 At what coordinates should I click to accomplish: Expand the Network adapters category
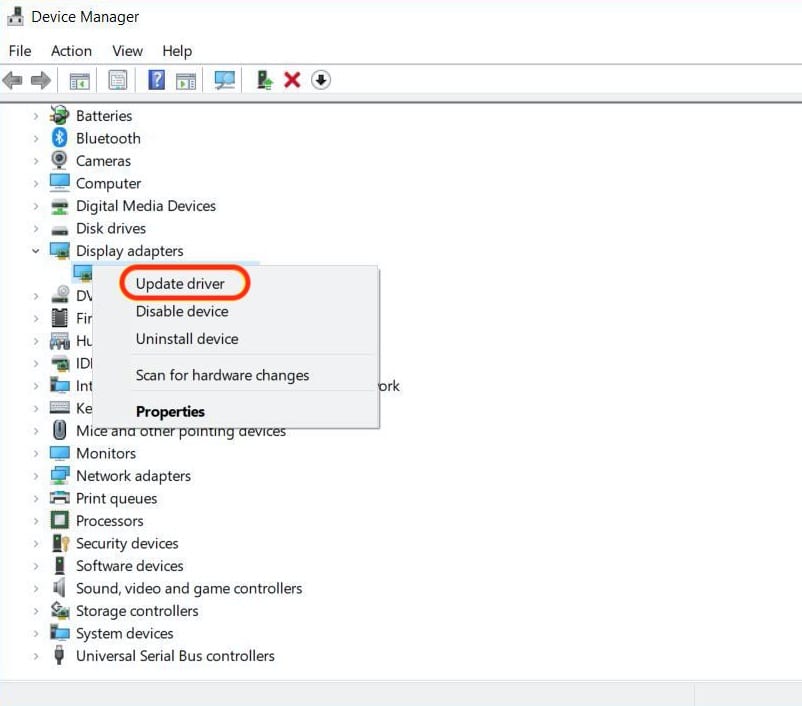pos(36,476)
